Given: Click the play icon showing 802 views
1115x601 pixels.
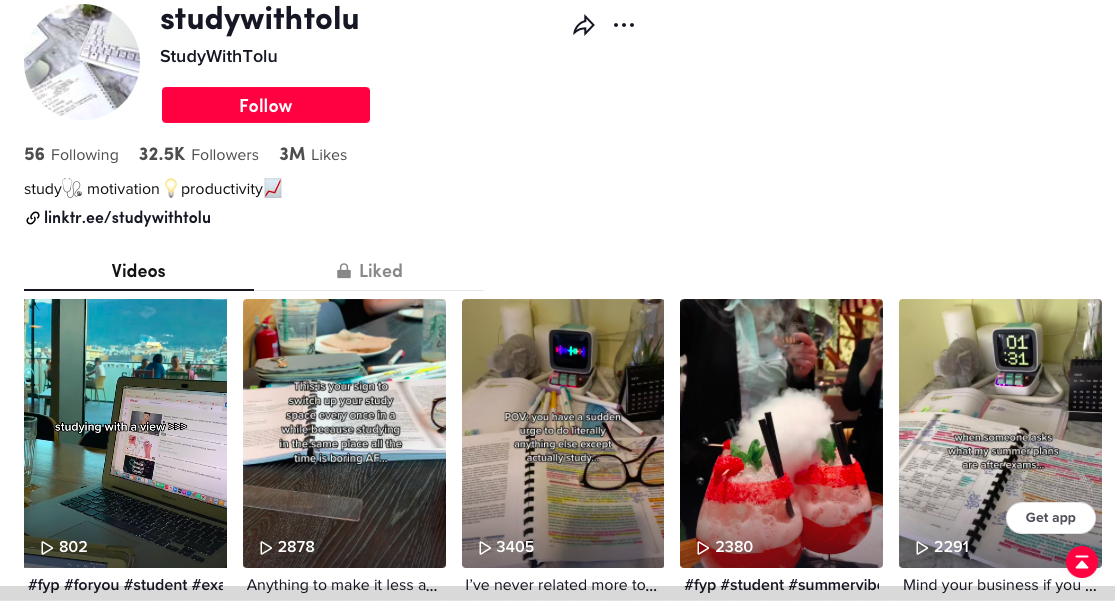Looking at the screenshot, I should [x=47, y=548].
